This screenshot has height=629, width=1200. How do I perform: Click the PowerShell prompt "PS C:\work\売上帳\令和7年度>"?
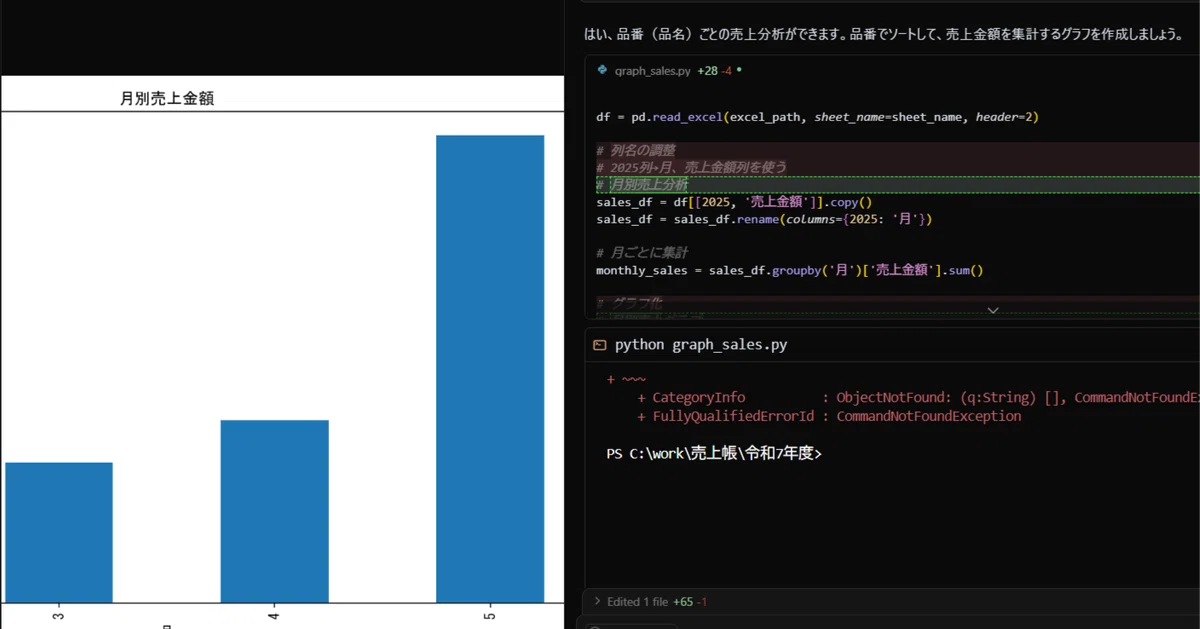click(x=714, y=453)
